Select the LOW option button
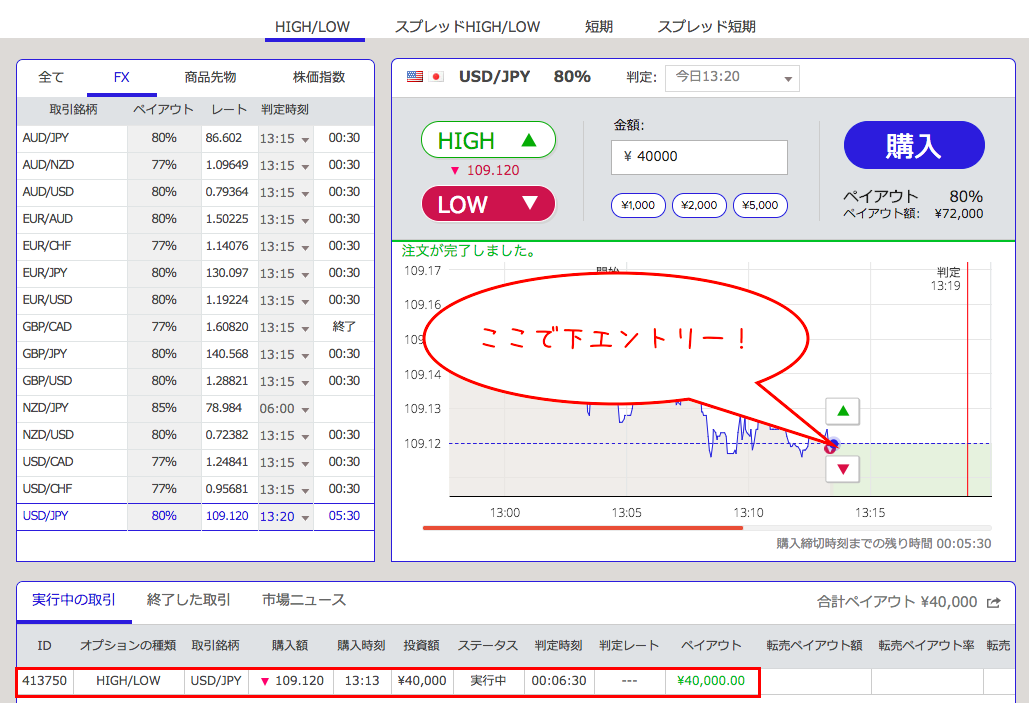The width and height of the screenshot is (1029, 703). [x=488, y=204]
